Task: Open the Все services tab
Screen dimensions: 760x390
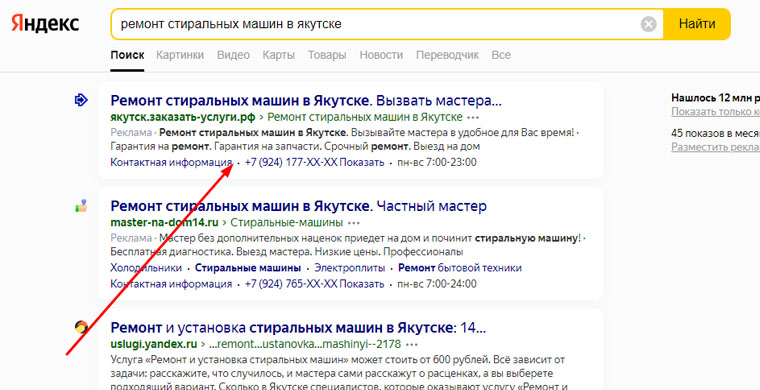Action: click(501, 55)
